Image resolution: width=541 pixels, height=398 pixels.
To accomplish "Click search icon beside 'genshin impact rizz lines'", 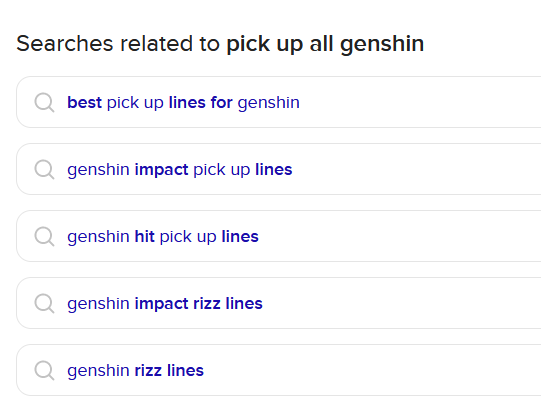I will (45, 303).
